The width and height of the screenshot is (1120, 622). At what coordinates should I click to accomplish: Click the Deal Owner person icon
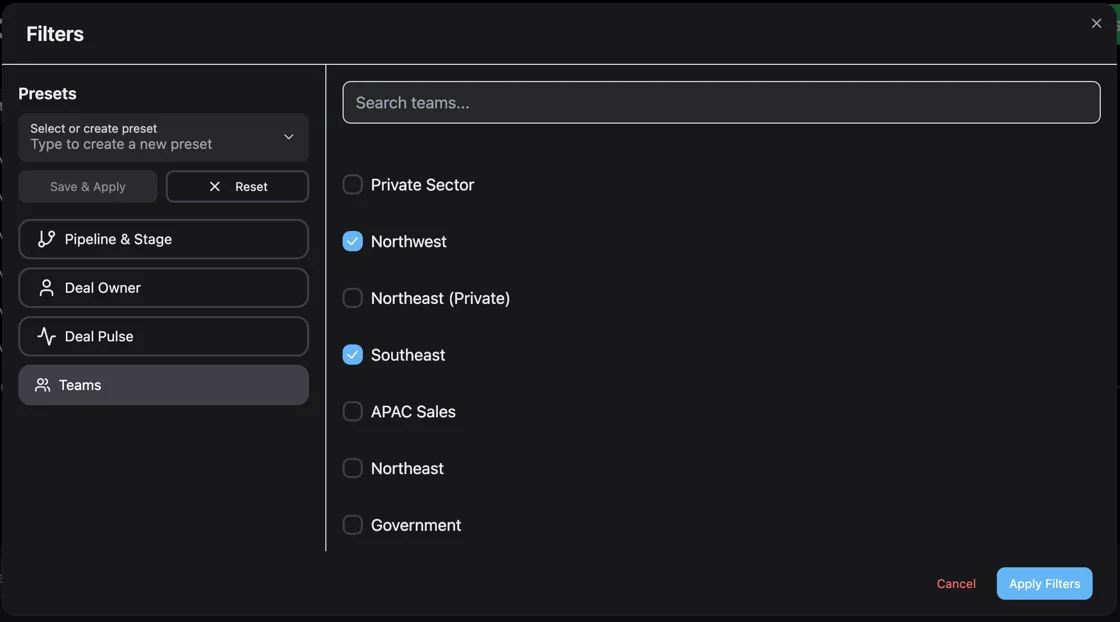click(x=45, y=287)
